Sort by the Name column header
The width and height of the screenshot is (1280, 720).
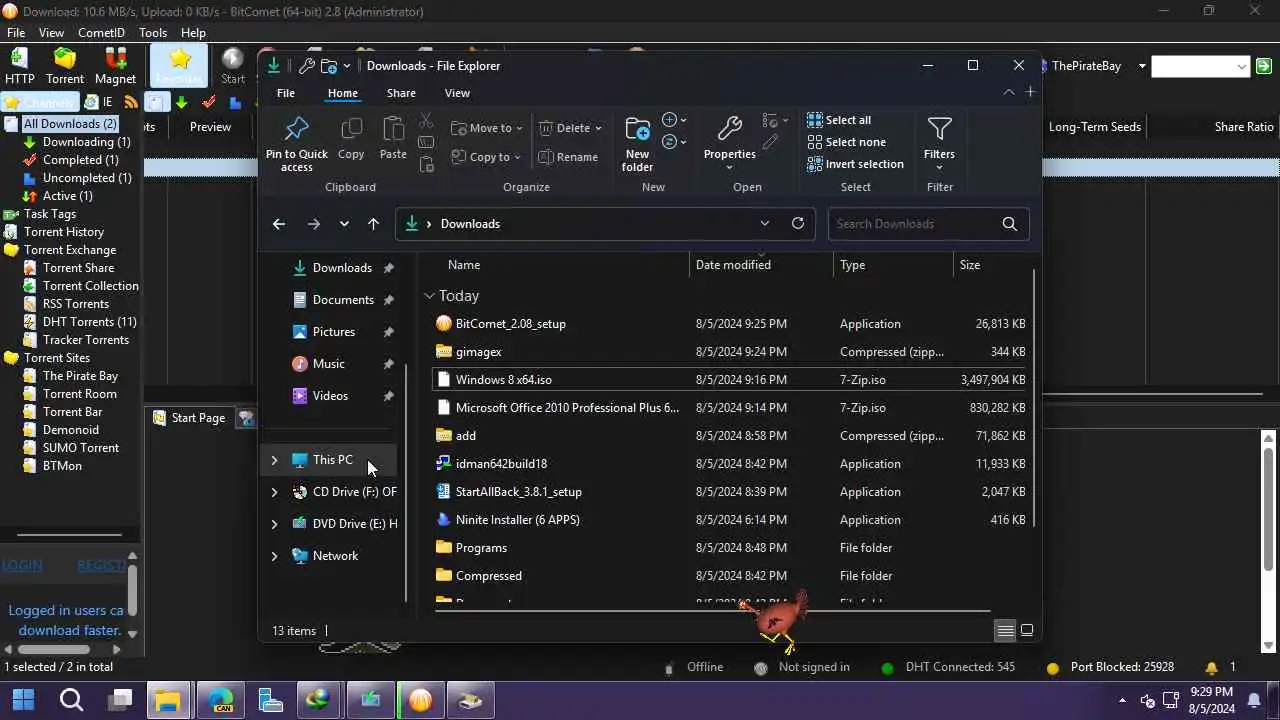coord(561,265)
